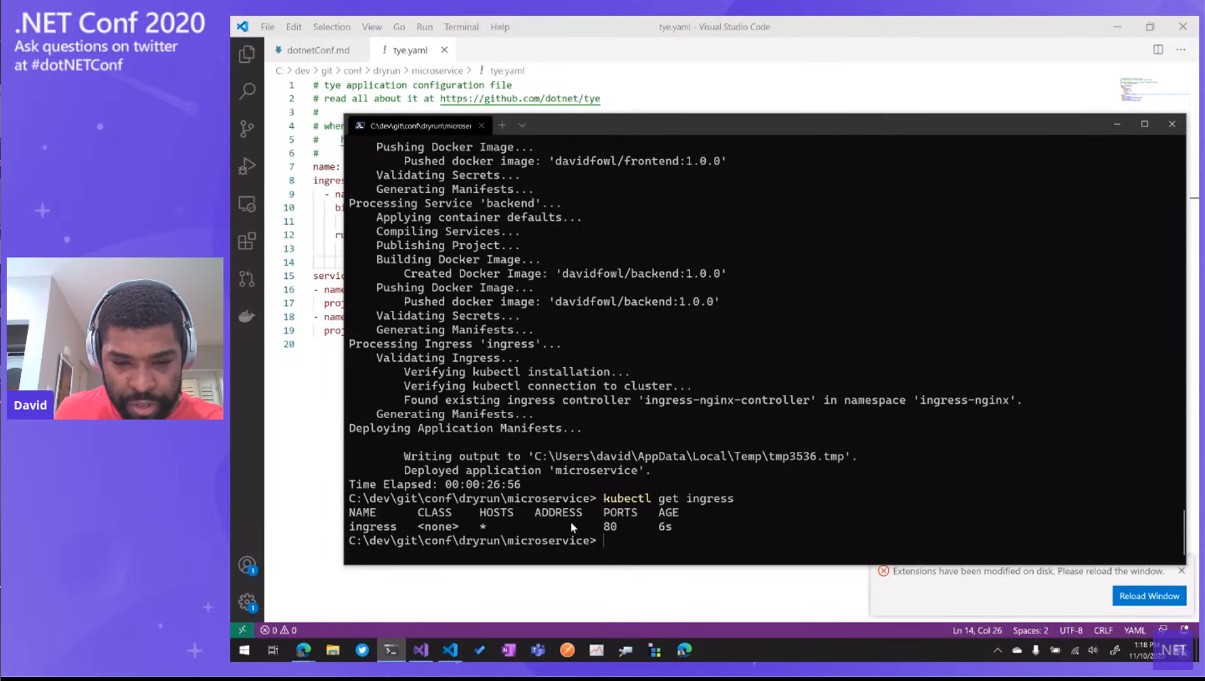1205x681 pixels.
Task: Change indentation via 'Spaces: 2'
Action: click(x=1030, y=630)
